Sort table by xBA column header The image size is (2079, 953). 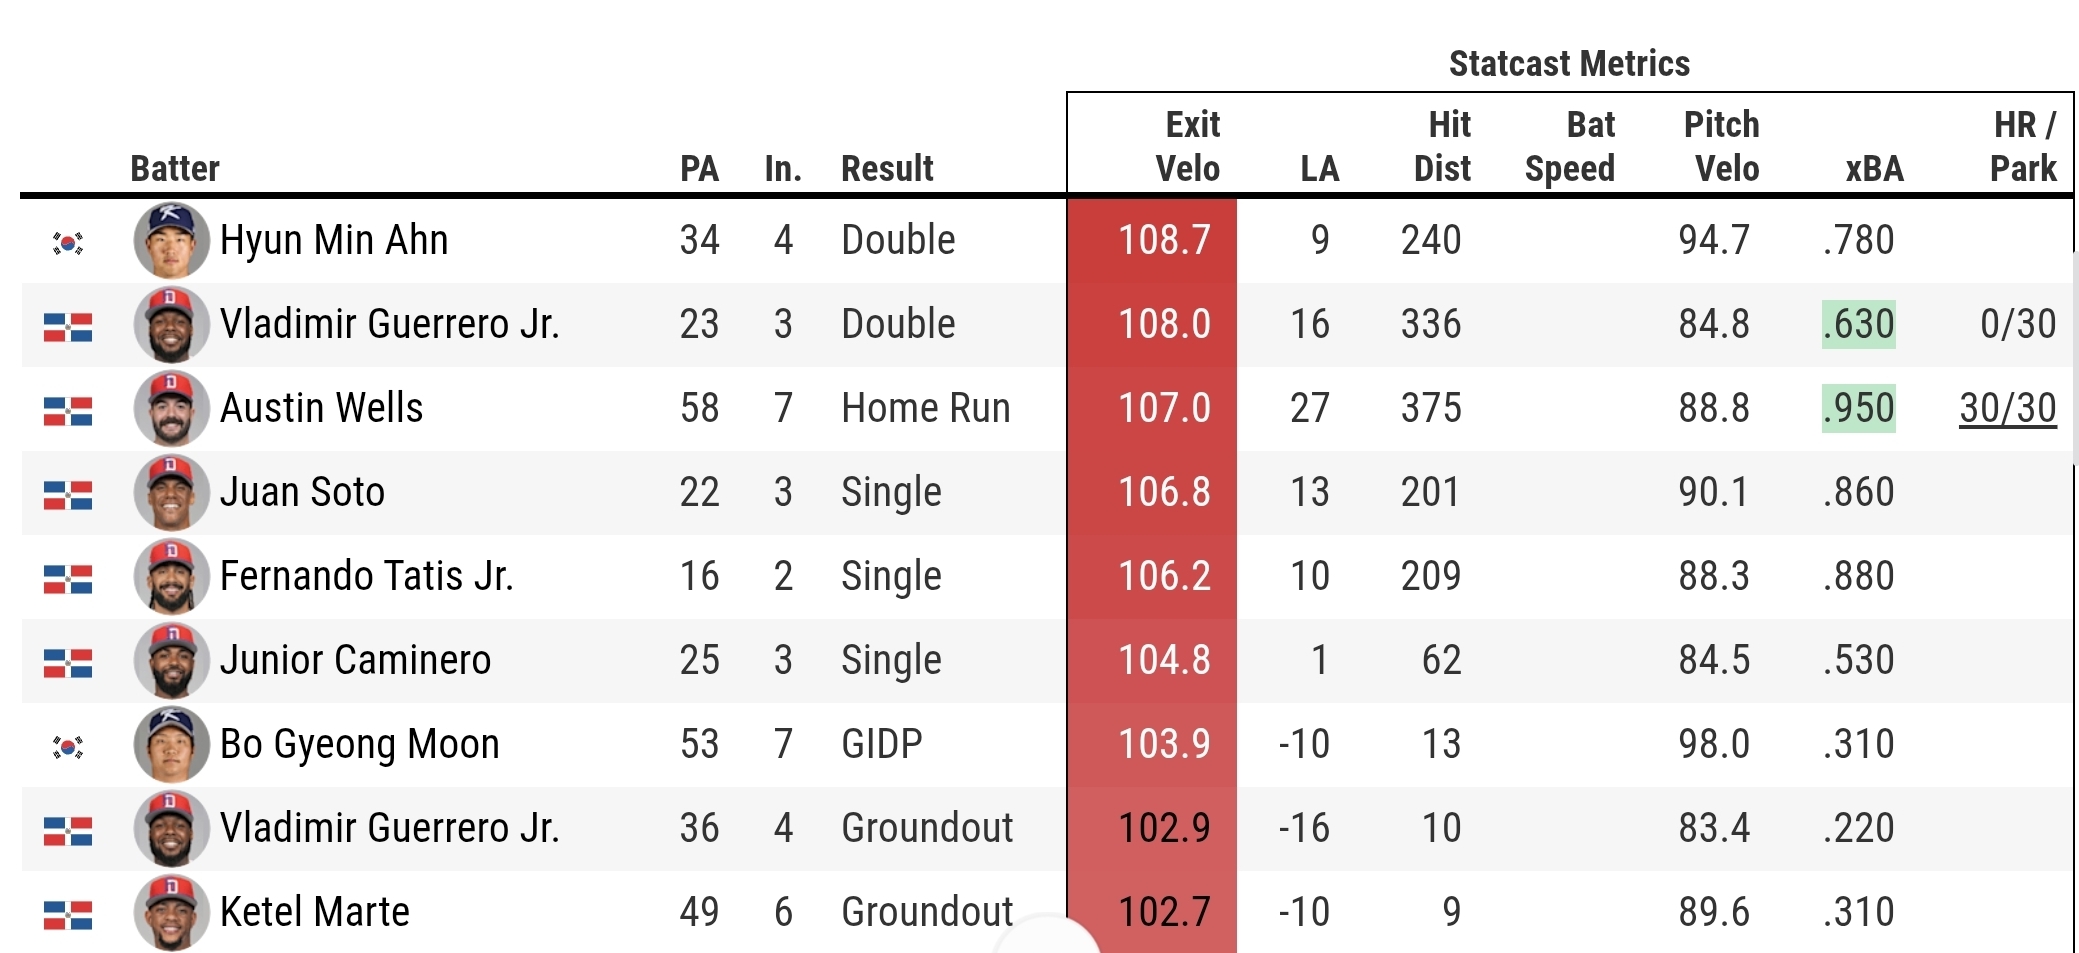[1874, 168]
